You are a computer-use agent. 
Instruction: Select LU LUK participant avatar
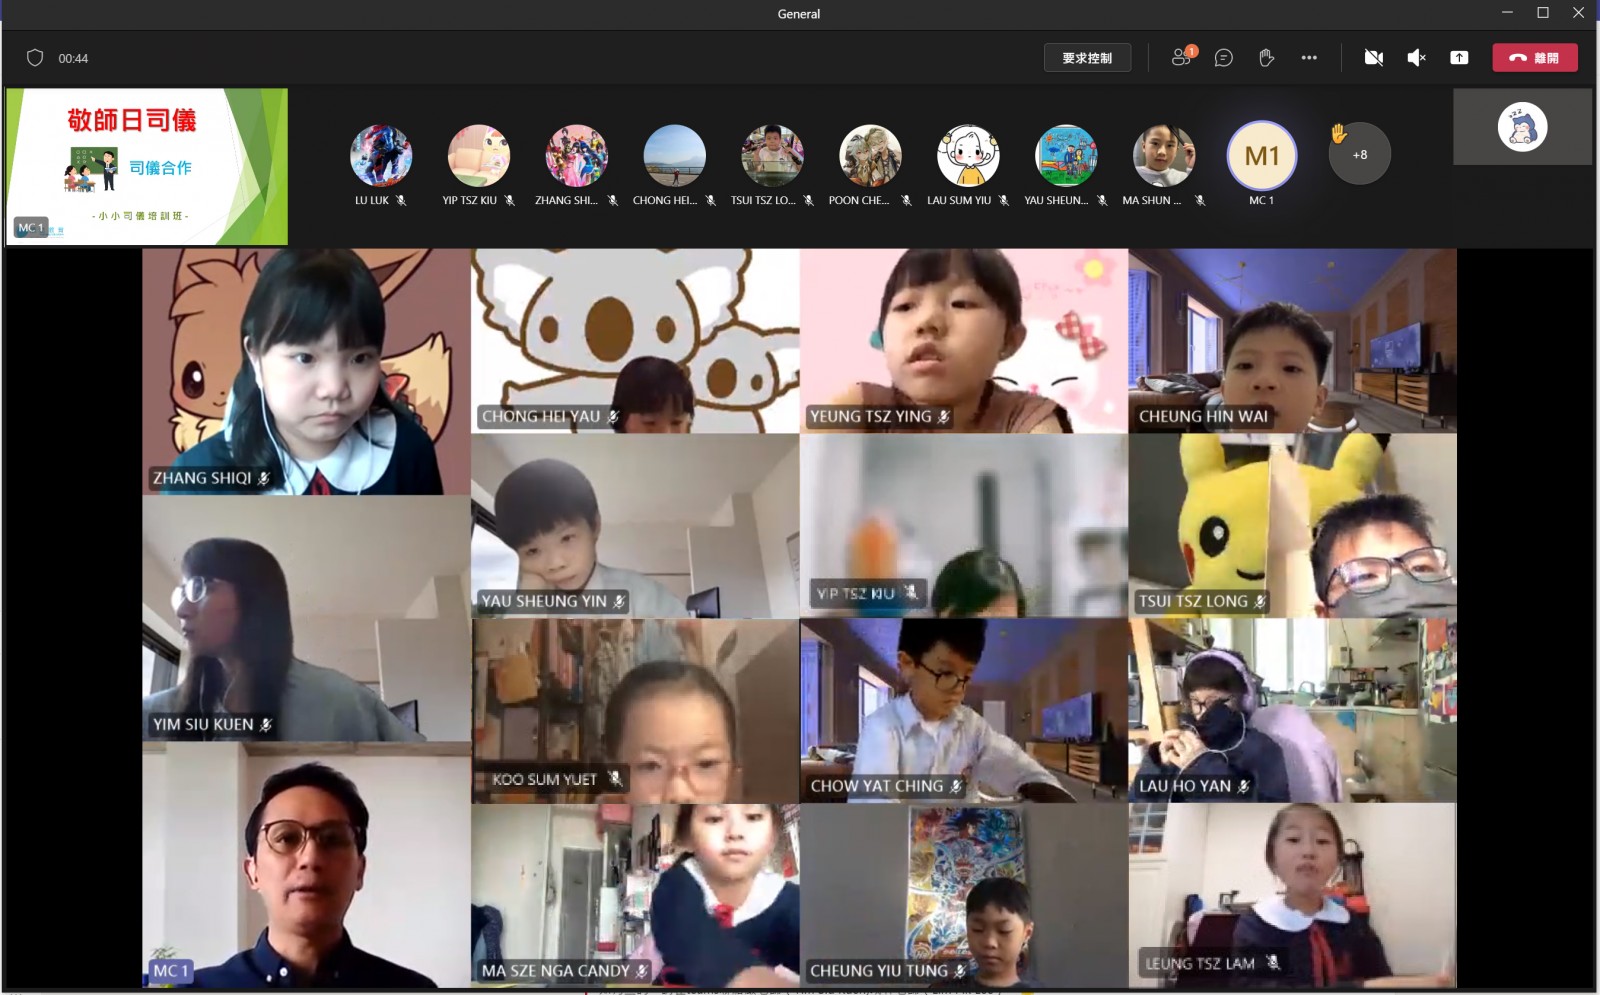[381, 156]
